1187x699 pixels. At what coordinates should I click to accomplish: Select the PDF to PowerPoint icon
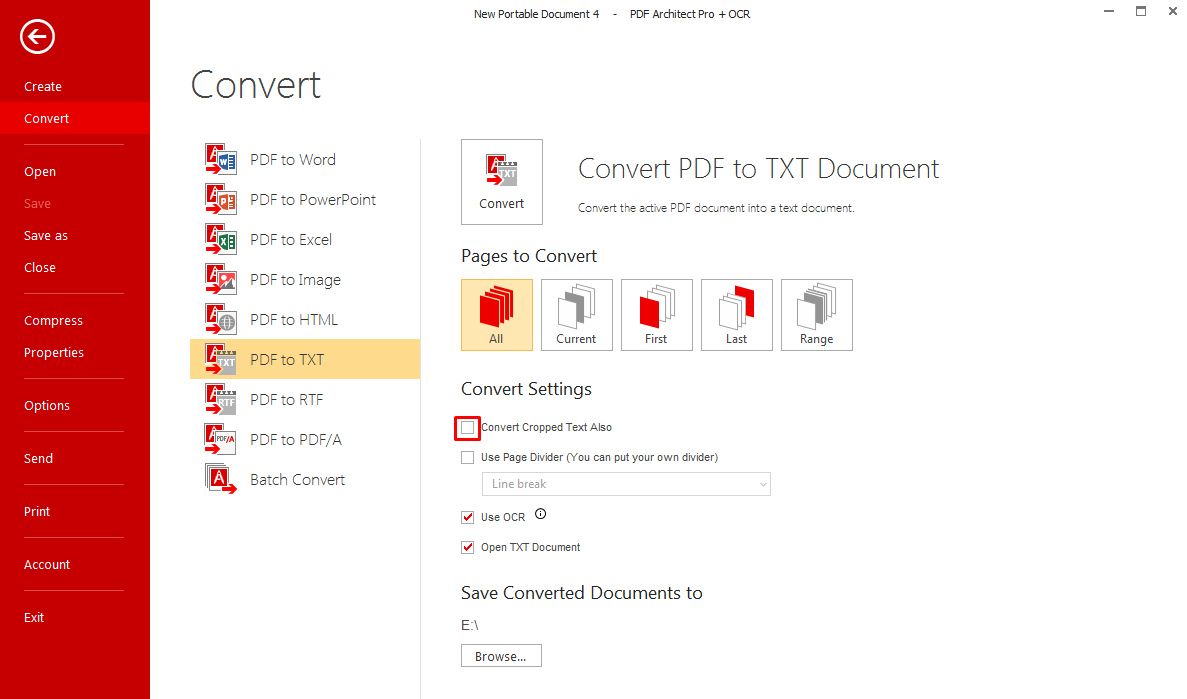click(221, 200)
